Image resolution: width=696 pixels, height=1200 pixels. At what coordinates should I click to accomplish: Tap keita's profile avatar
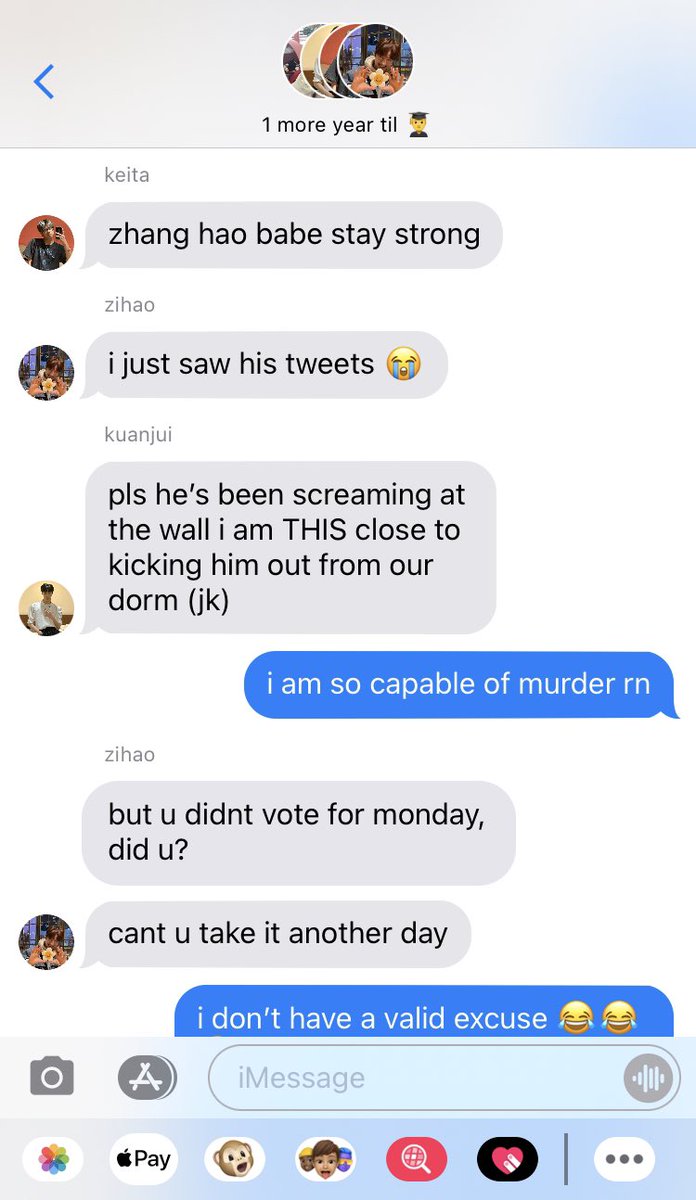[46, 242]
